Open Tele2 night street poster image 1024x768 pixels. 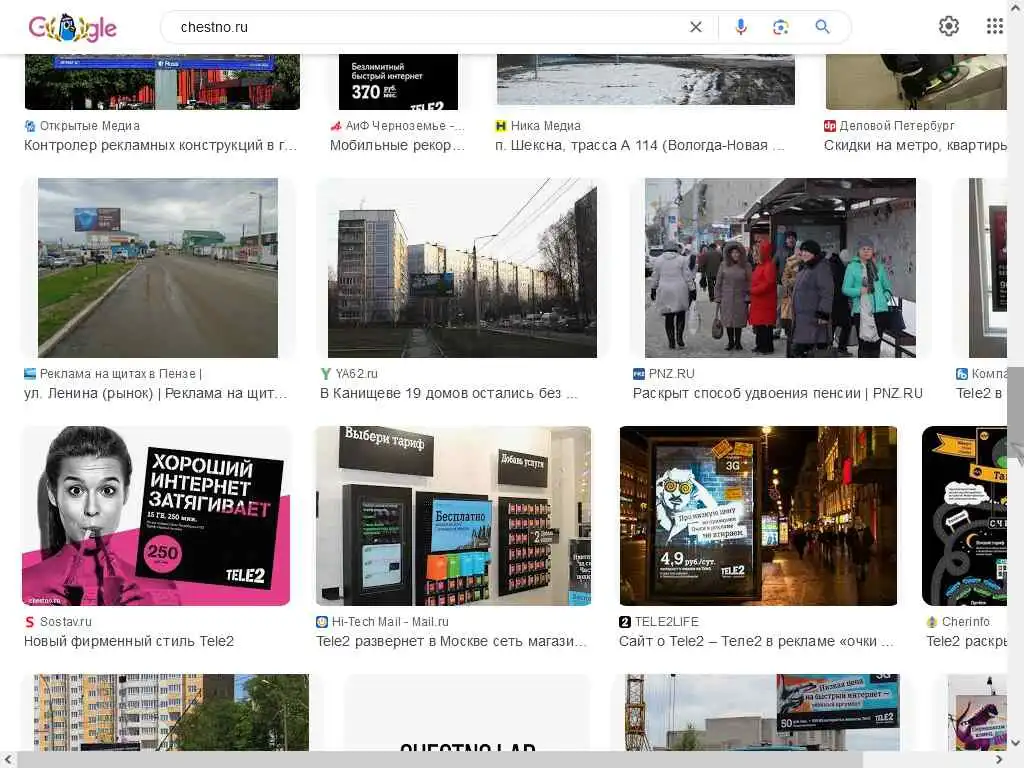coord(758,516)
